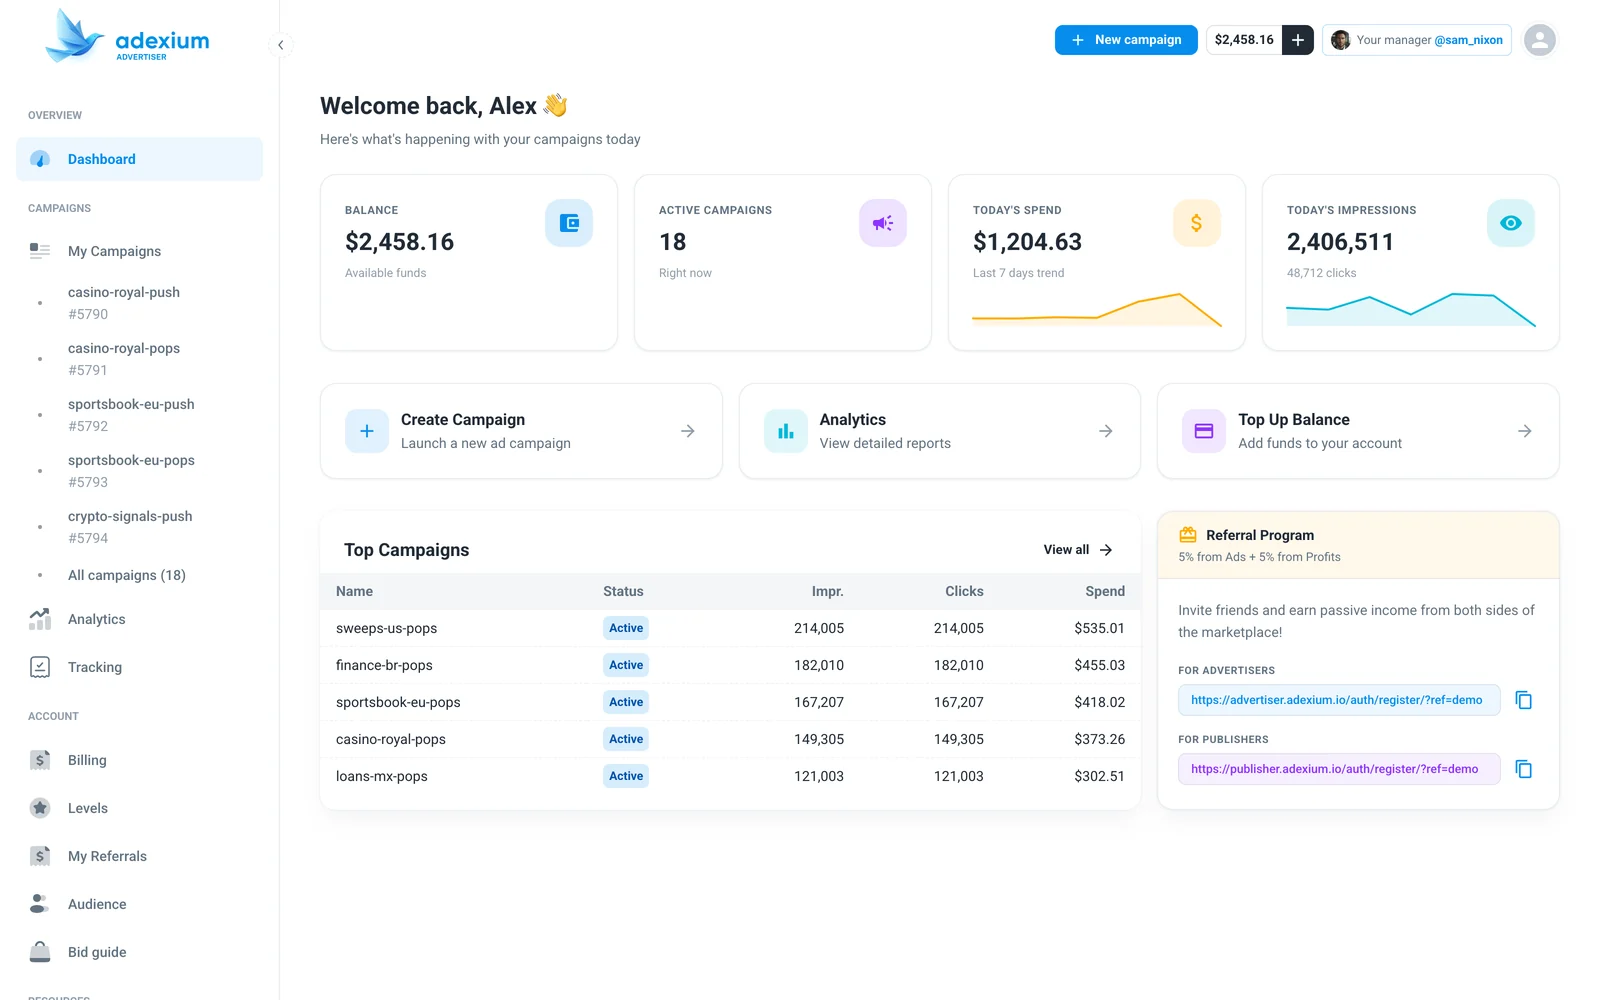The height and width of the screenshot is (1000, 1600).
Task: Click the Audience people icon
Action: tap(40, 904)
